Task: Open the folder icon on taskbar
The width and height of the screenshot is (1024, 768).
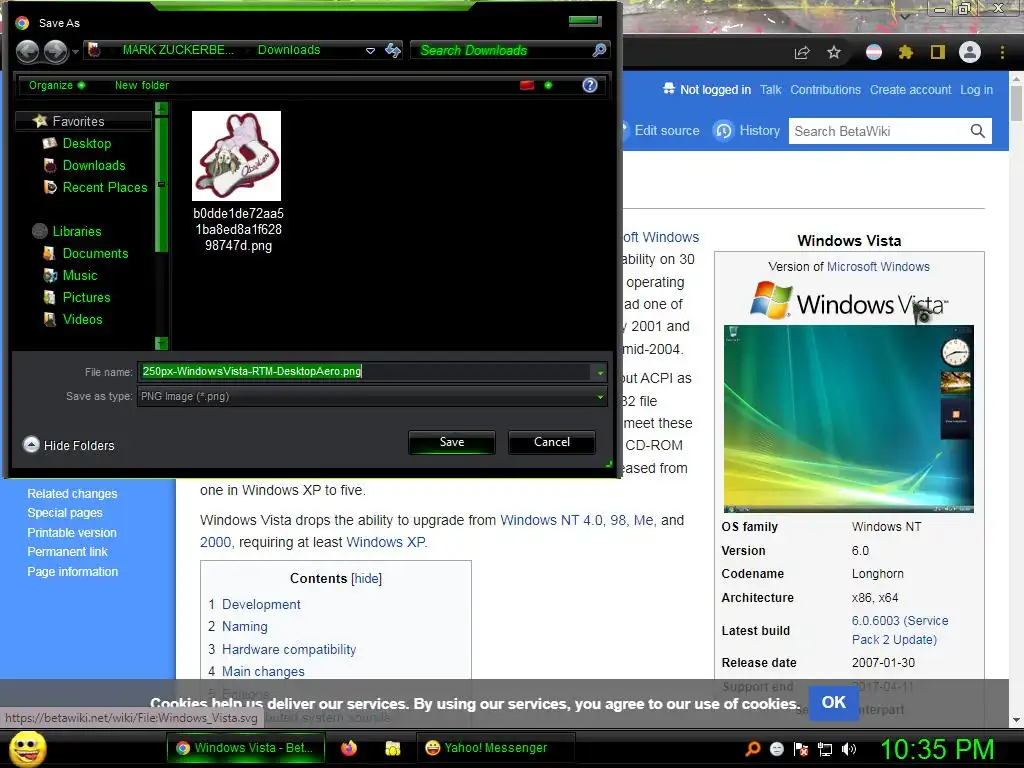Action: point(392,748)
